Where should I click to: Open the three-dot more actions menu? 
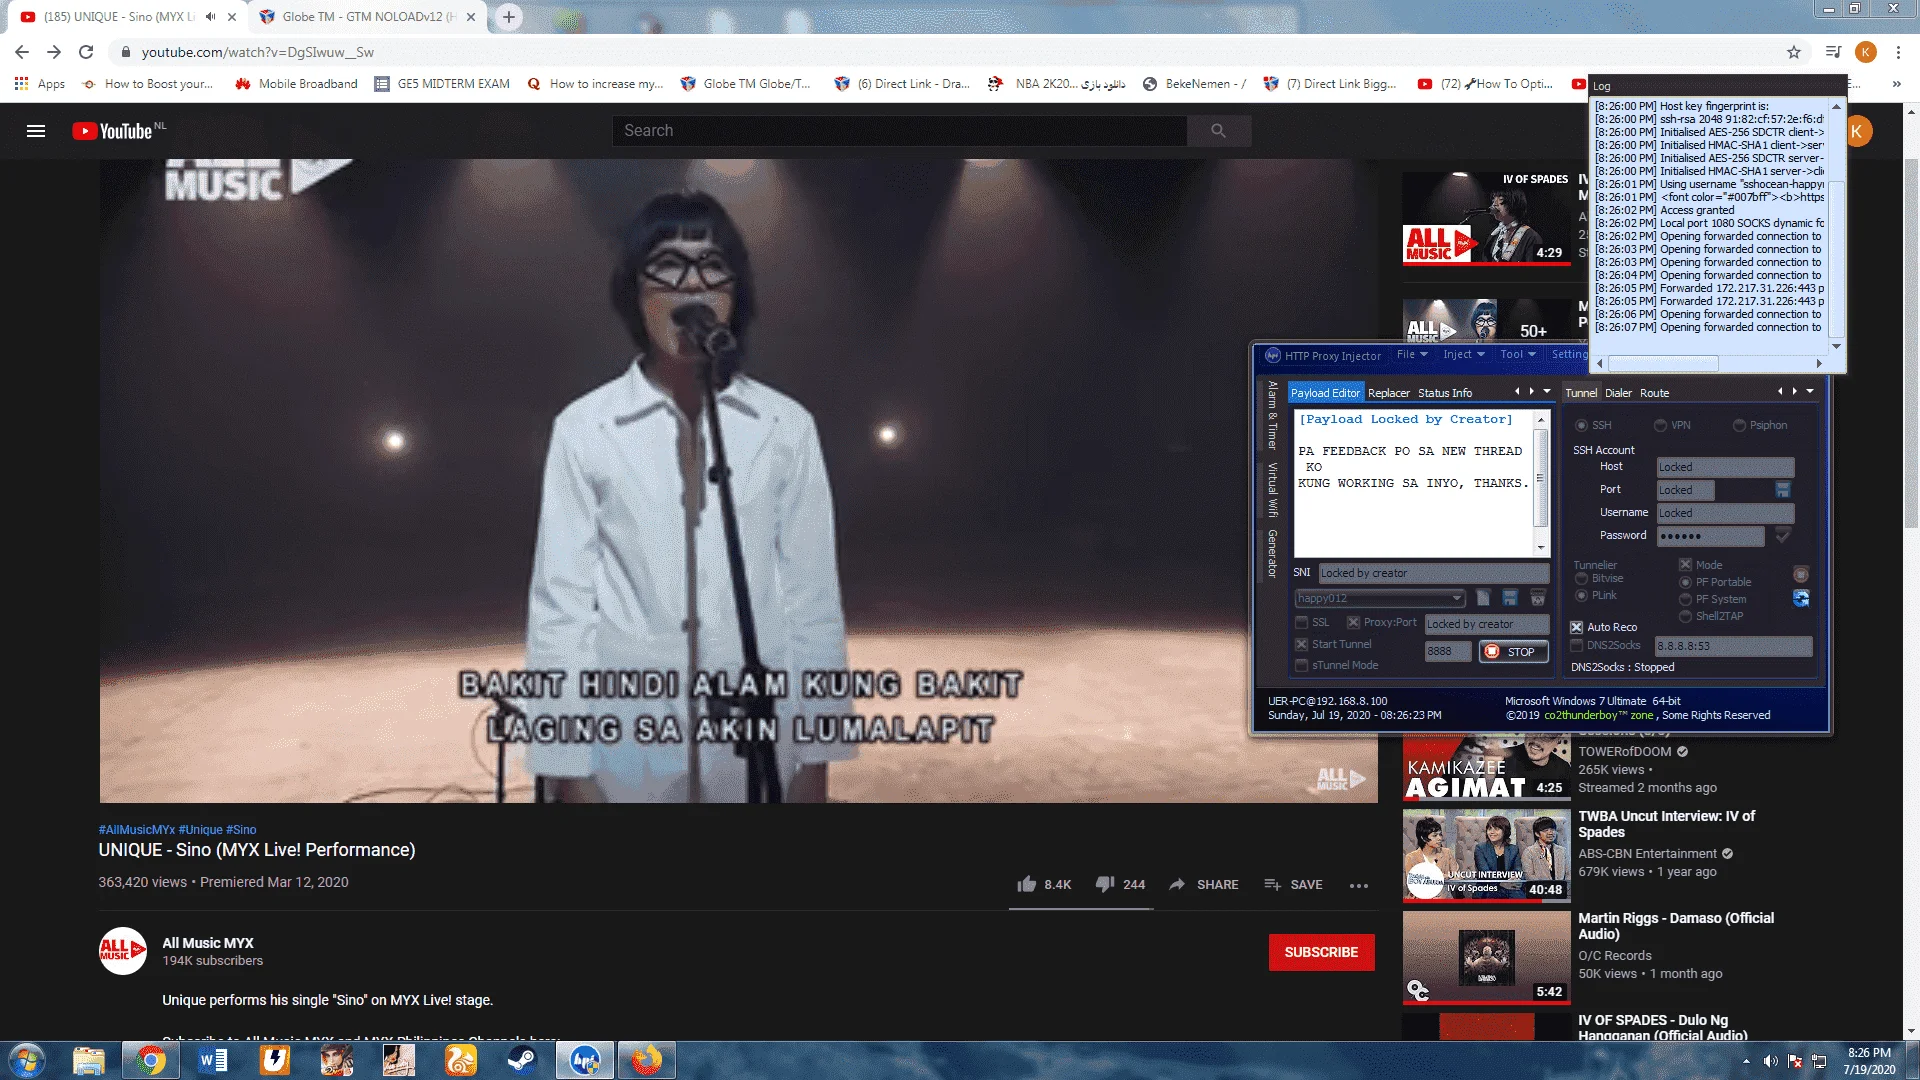[x=1358, y=885]
